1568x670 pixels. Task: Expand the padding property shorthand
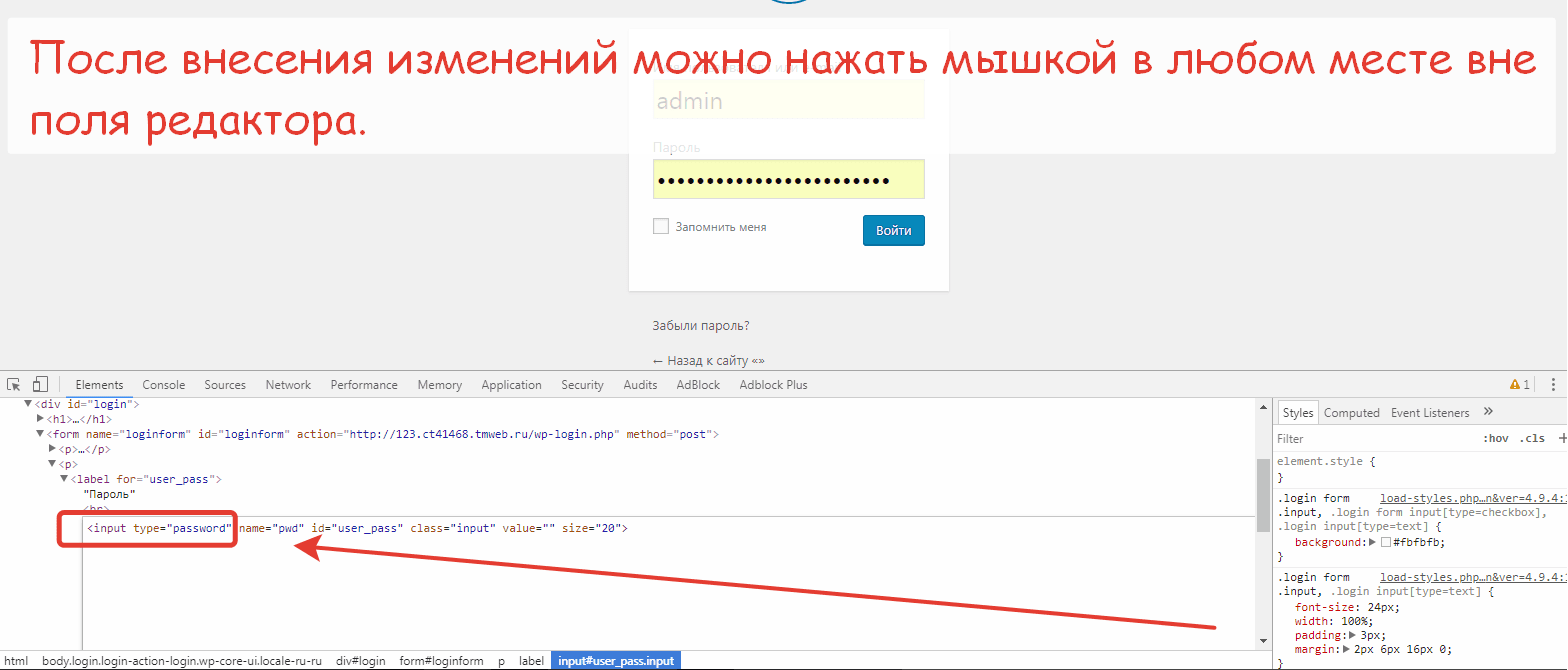[x=1352, y=635]
